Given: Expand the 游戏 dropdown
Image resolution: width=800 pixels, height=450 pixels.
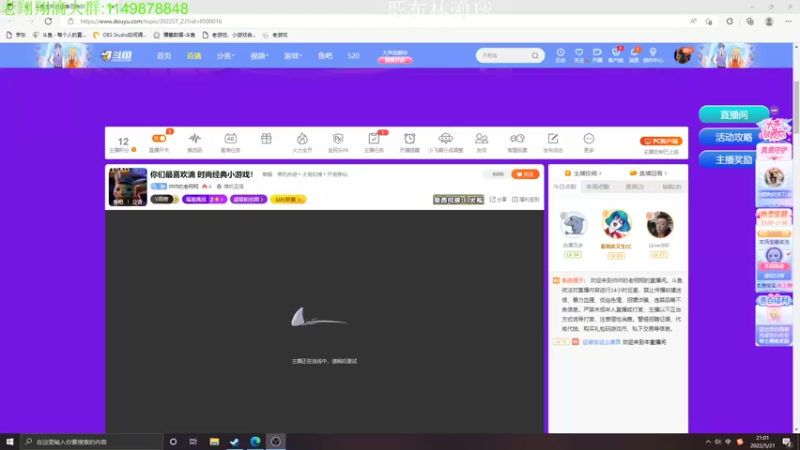Looking at the screenshot, I should coord(293,56).
